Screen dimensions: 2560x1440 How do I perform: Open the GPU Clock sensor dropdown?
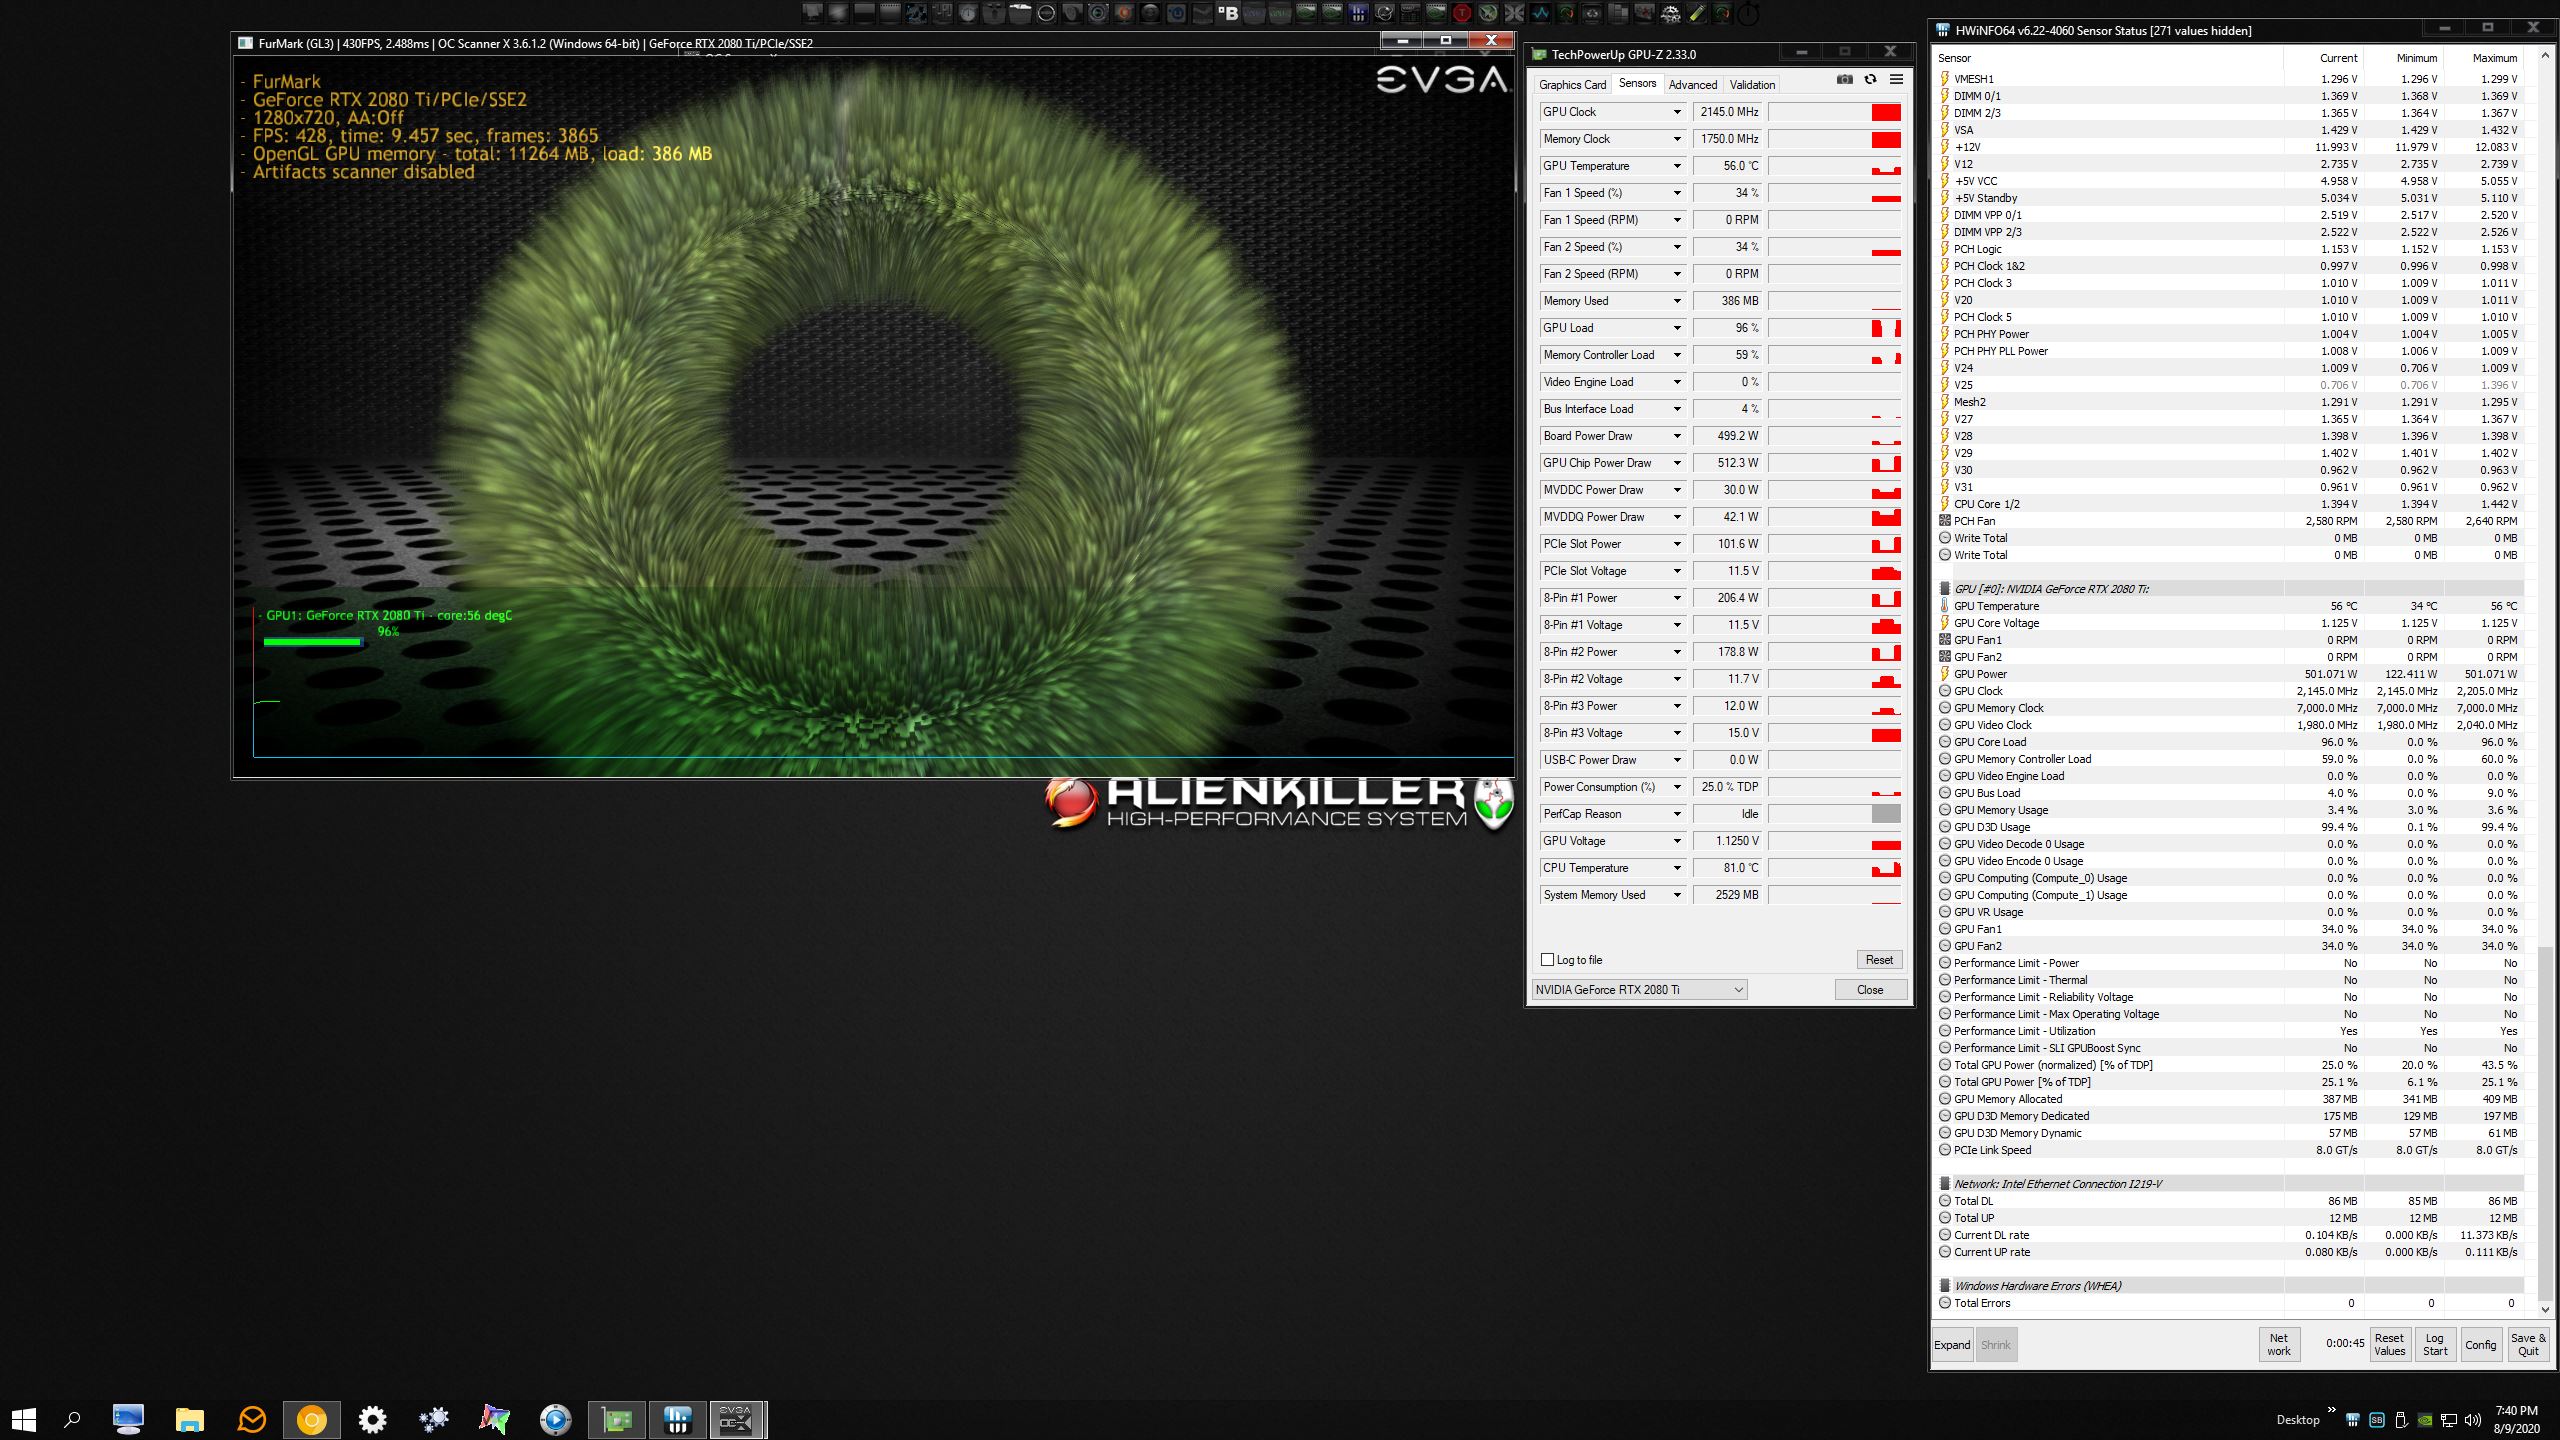click(1677, 112)
